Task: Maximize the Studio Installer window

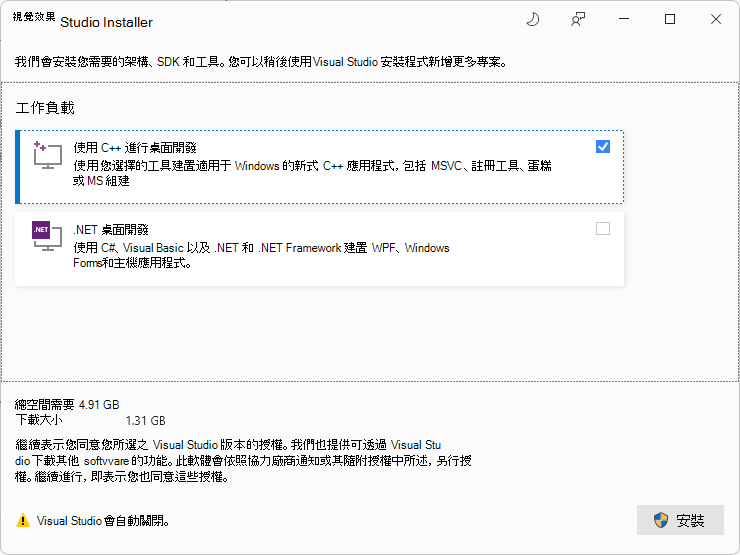Action: coord(670,19)
